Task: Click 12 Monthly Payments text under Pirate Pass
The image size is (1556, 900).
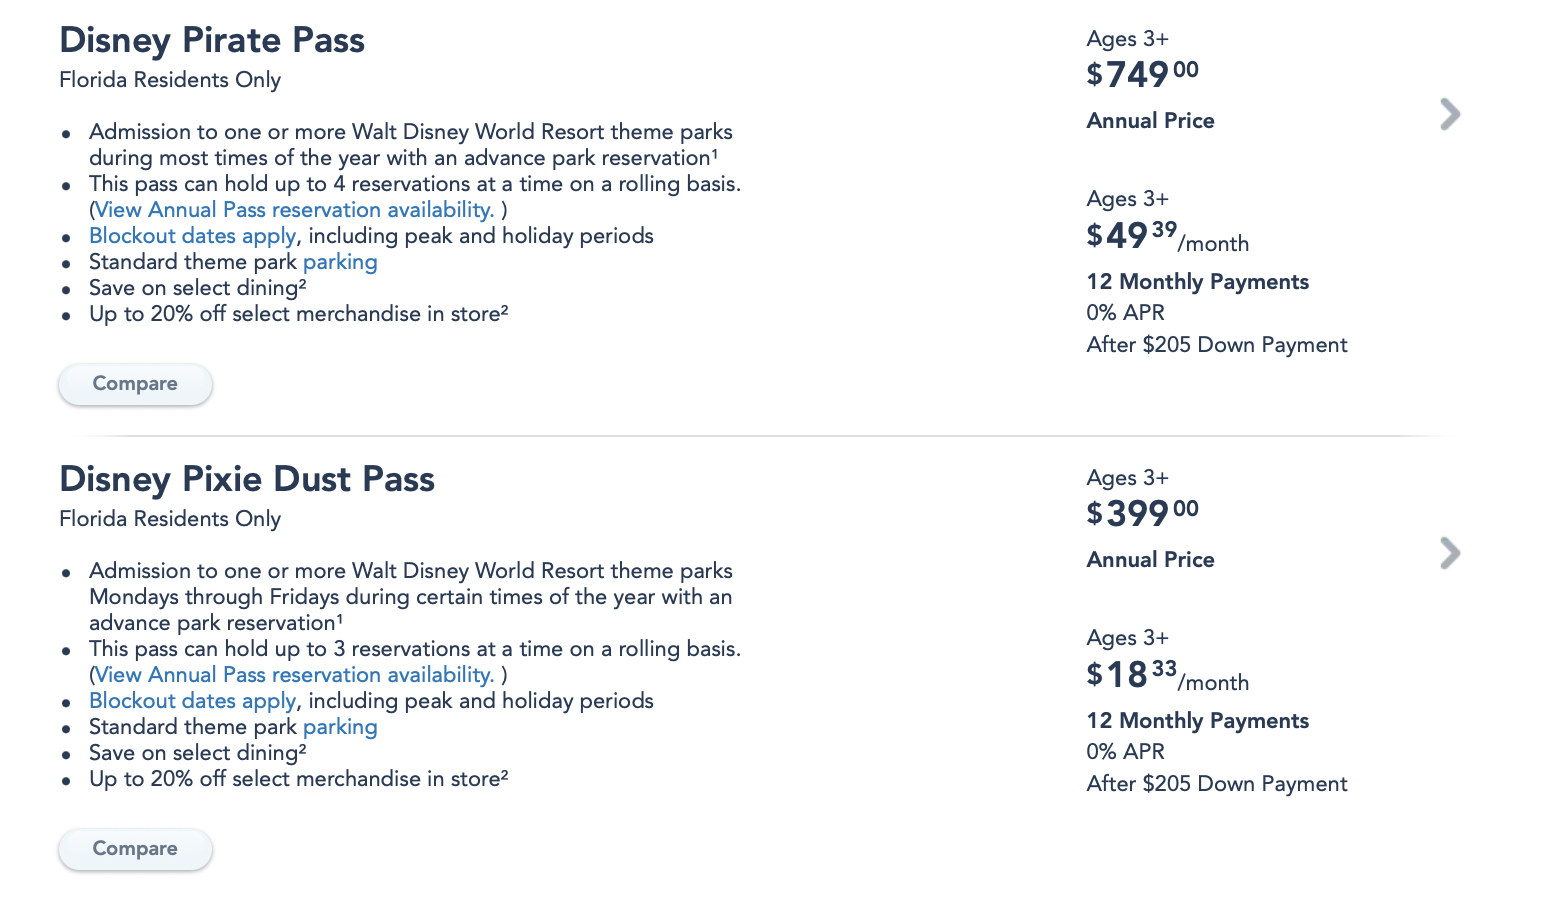Action: [x=1198, y=282]
